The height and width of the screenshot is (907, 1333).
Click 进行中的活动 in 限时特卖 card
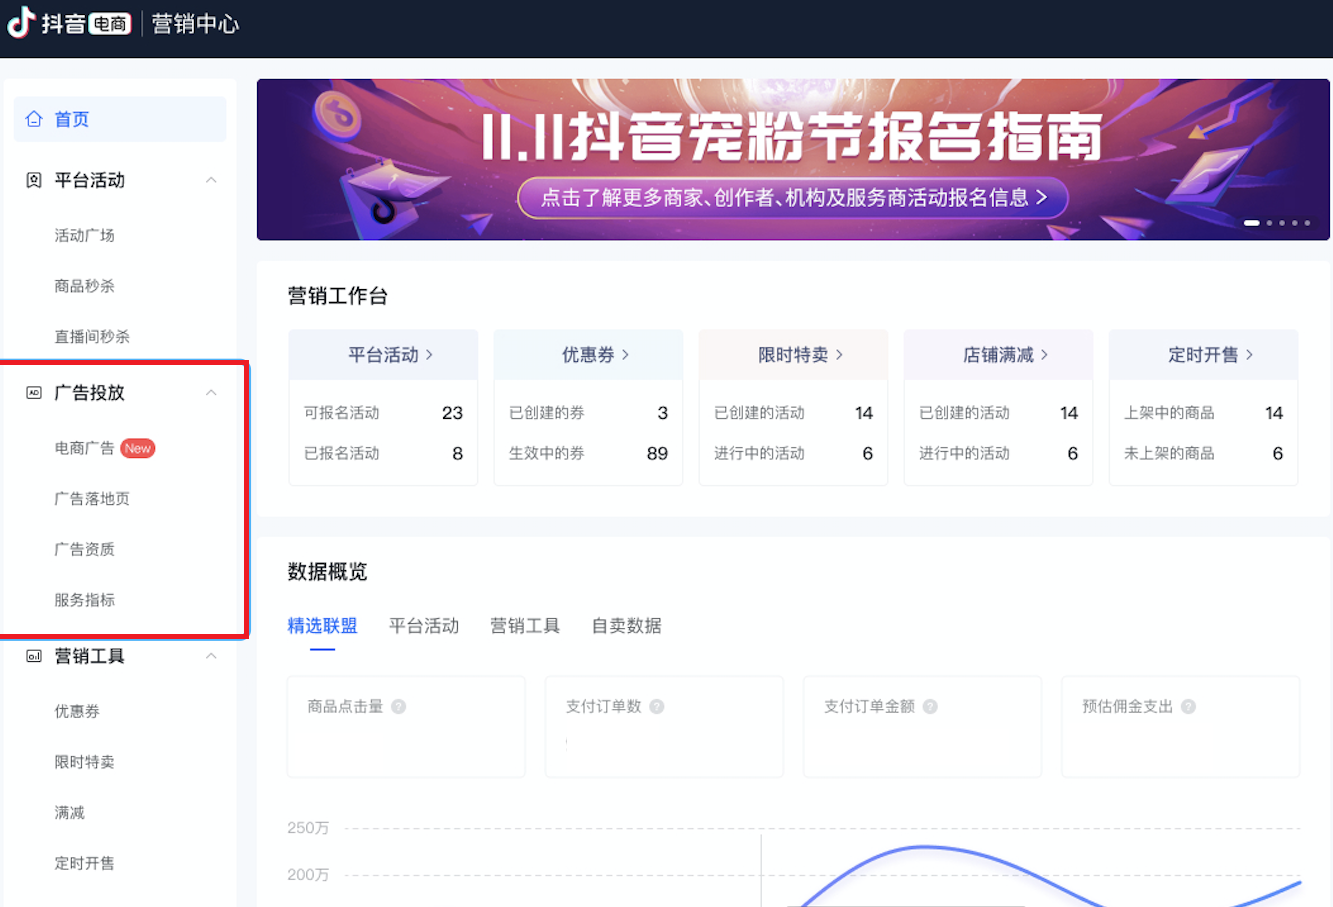pos(760,453)
